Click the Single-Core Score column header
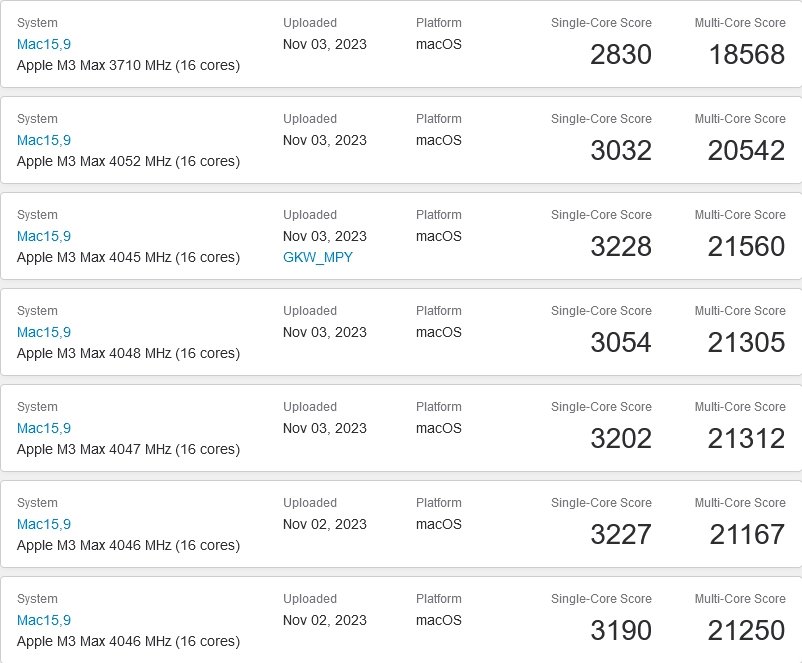 (x=601, y=22)
